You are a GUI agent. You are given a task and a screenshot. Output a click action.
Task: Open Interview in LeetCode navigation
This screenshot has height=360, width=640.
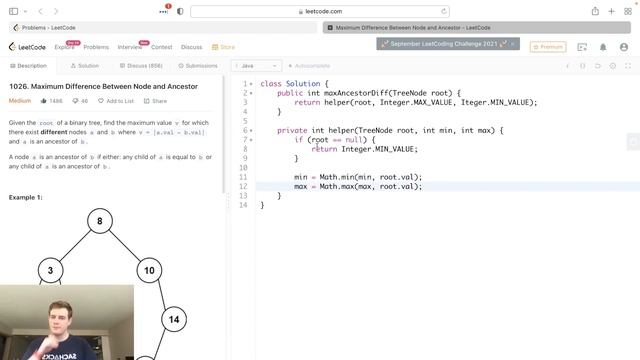tap(130, 47)
